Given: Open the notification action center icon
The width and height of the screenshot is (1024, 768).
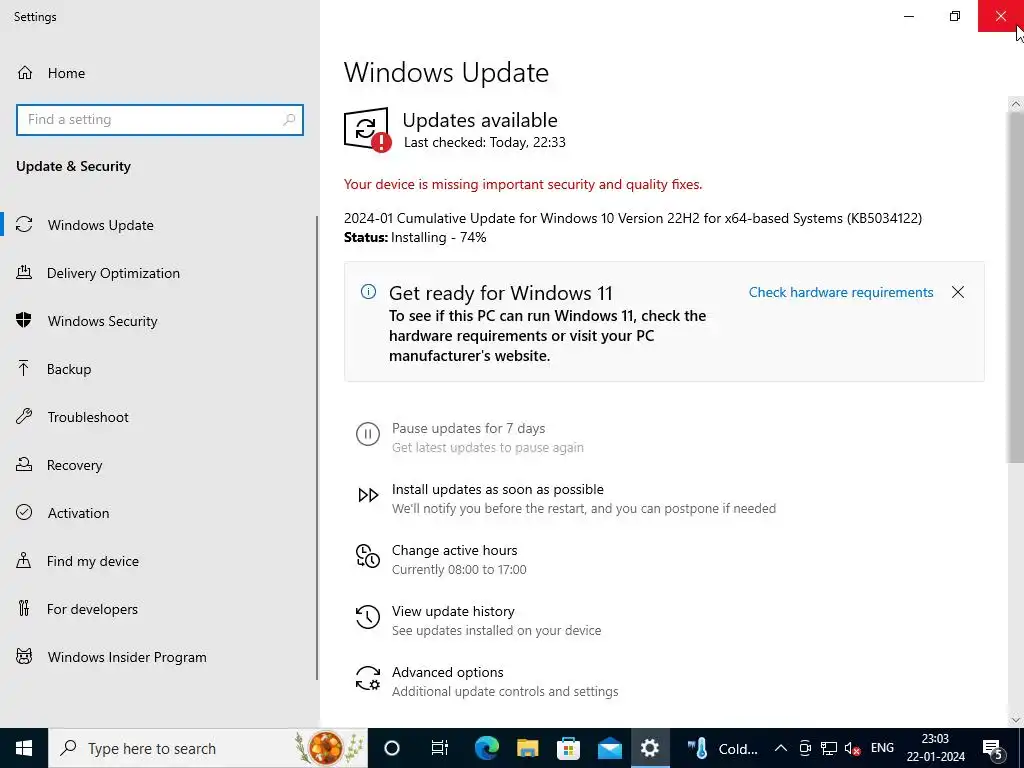Looking at the screenshot, I should tap(993, 749).
